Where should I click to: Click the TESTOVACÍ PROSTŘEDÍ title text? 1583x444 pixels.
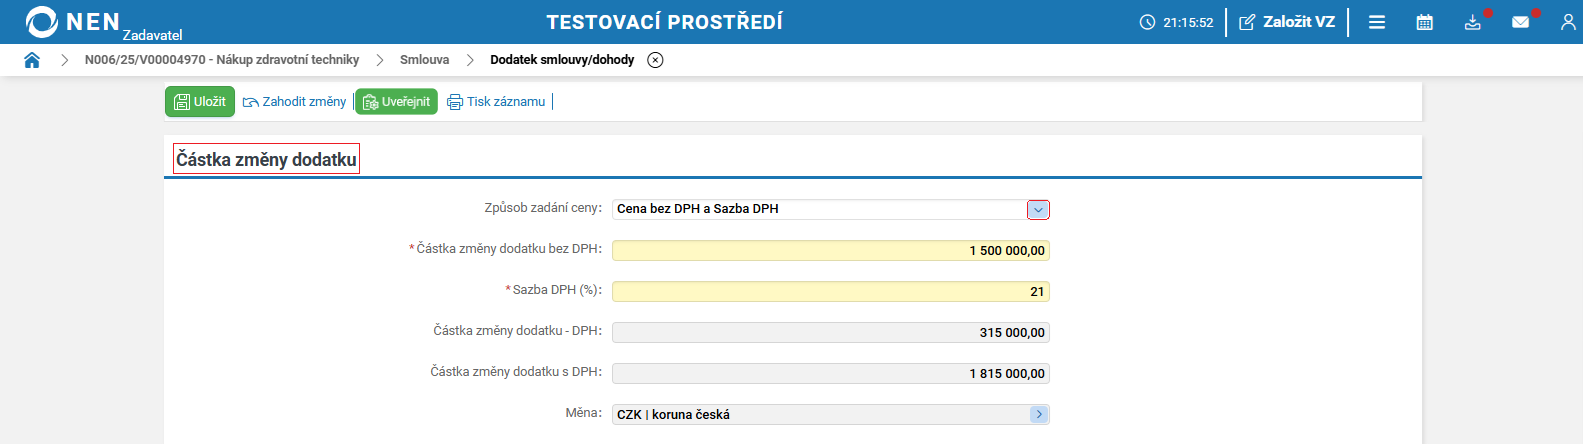[665, 22]
